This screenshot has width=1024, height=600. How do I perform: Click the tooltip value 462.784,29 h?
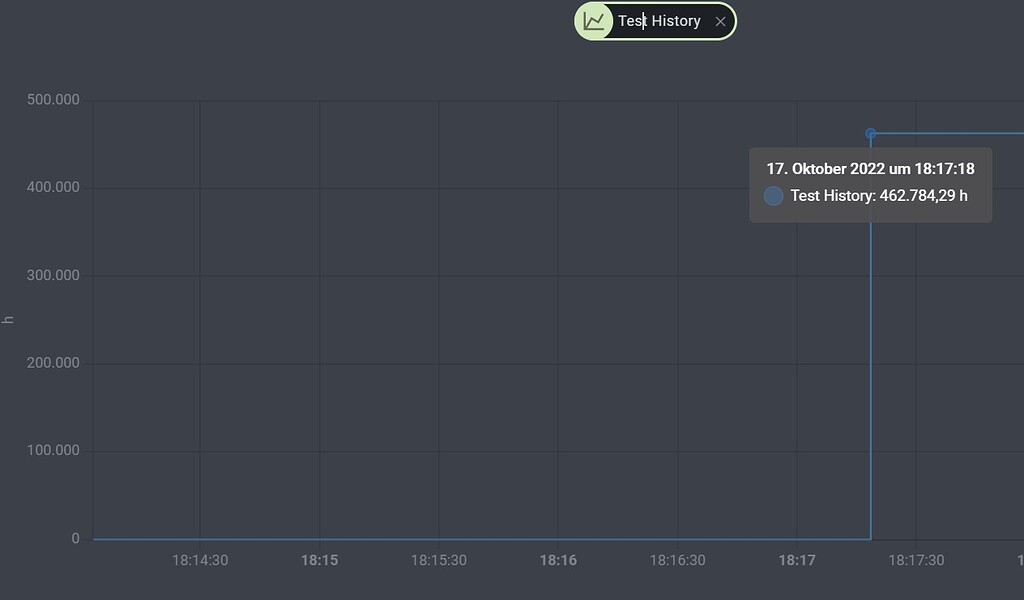pyautogui.click(x=923, y=196)
